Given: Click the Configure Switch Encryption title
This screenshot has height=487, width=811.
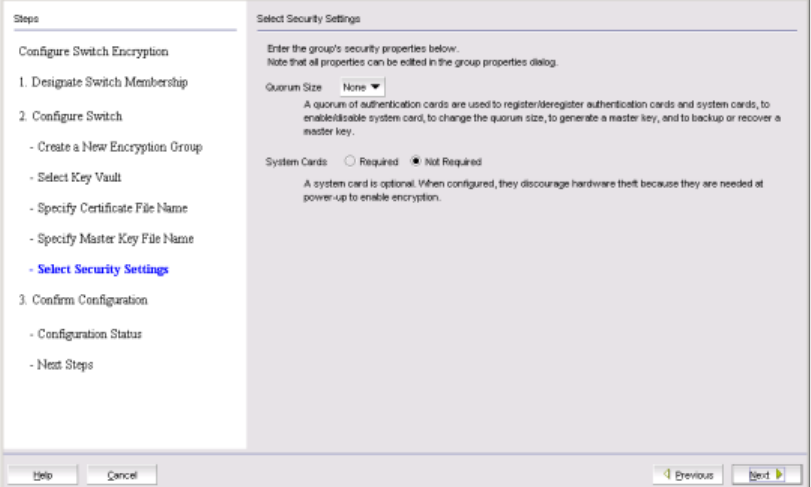Looking at the screenshot, I should point(94,51).
